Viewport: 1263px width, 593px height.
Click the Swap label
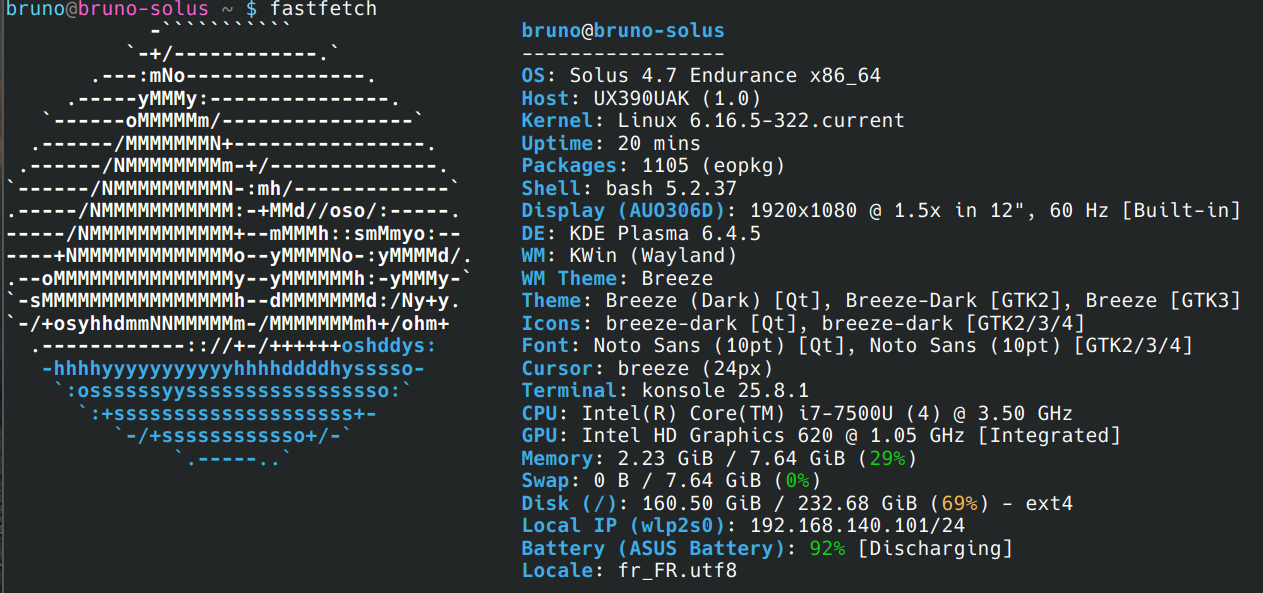click(x=545, y=481)
